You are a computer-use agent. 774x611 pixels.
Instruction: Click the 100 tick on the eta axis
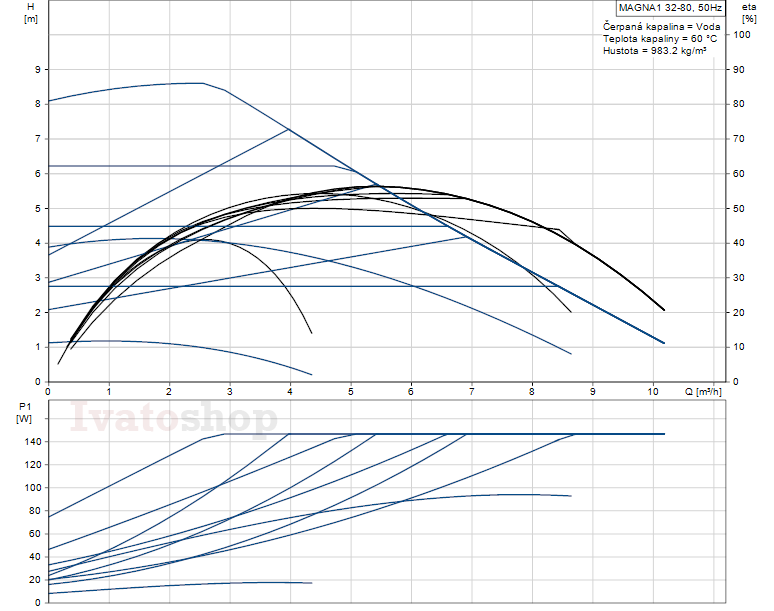743,35
